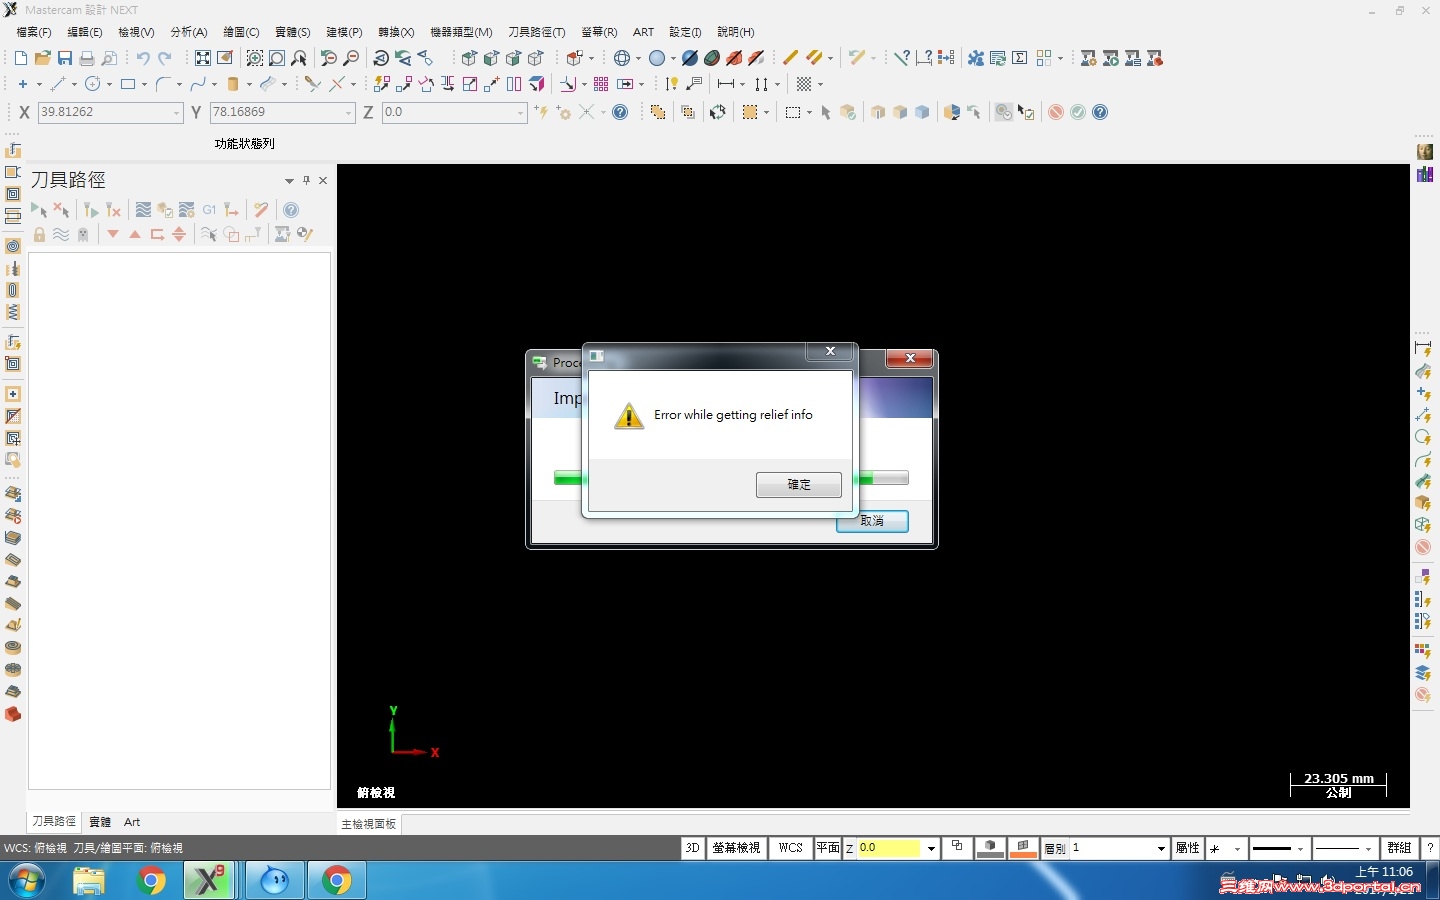Open Windows Start menu
This screenshot has height=900, width=1440.
(x=27, y=880)
